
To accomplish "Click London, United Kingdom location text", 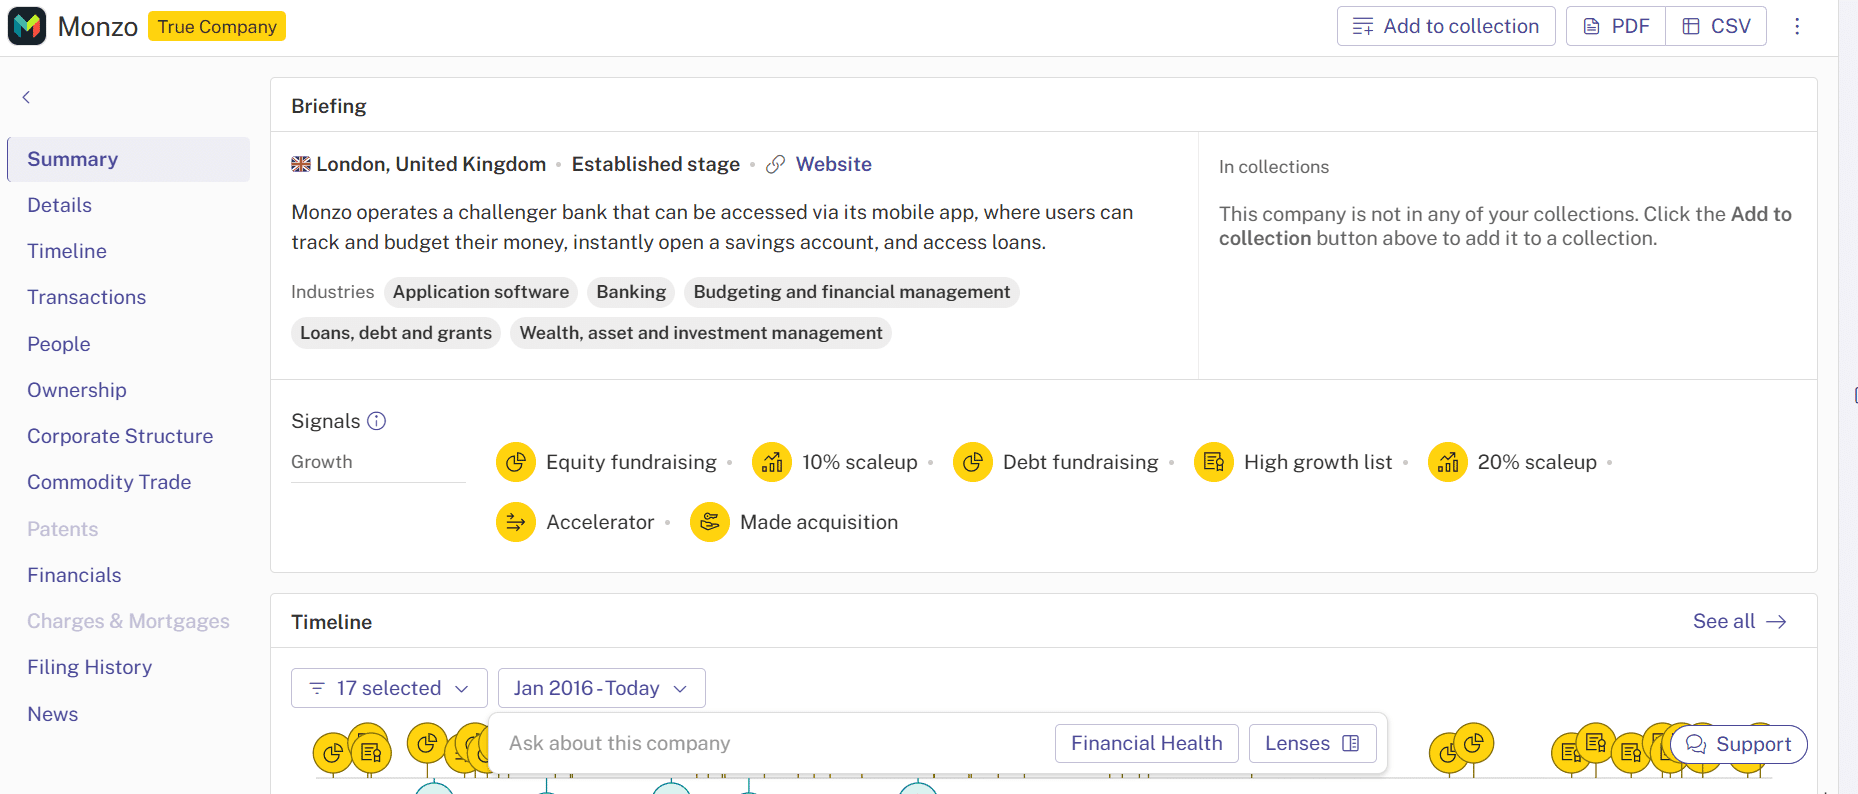I will (x=431, y=164).
